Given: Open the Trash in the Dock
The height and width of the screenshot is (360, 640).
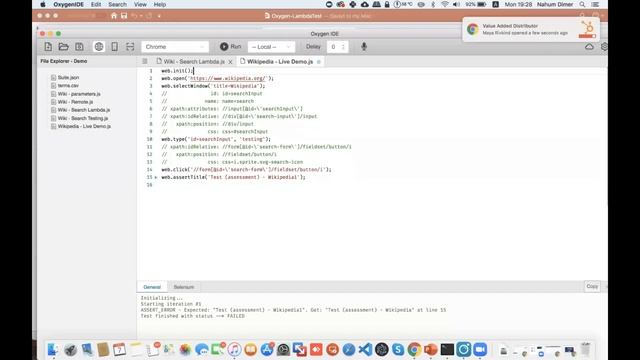Looking at the screenshot, I should (x=586, y=349).
